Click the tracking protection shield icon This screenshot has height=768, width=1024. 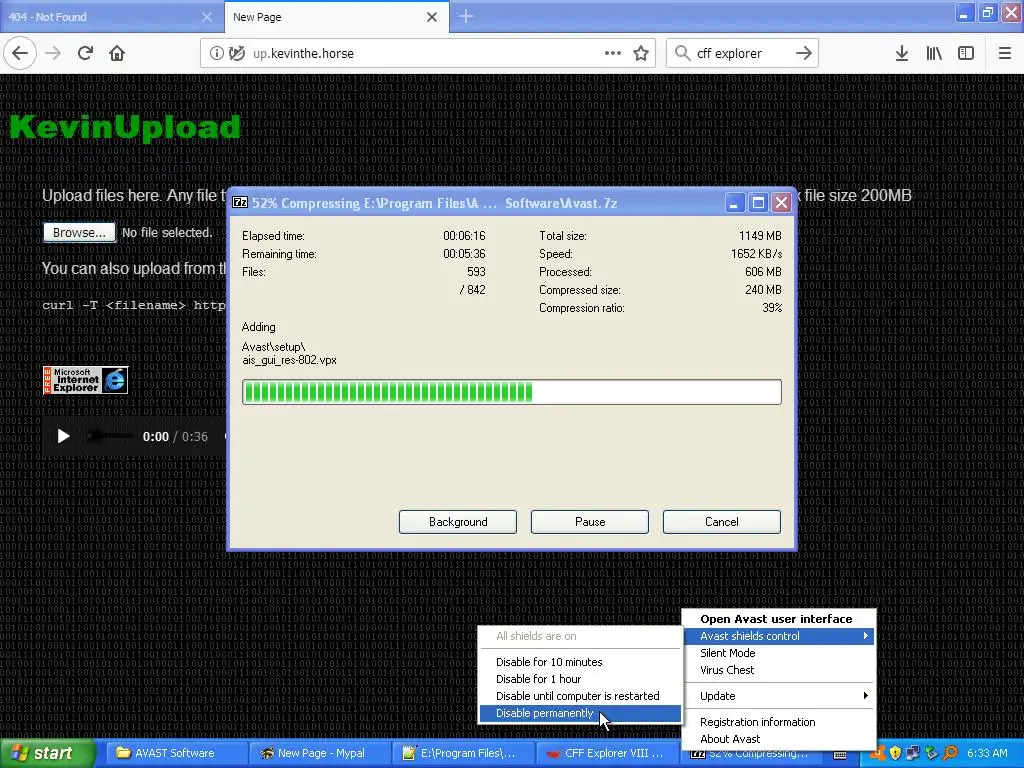pos(237,54)
